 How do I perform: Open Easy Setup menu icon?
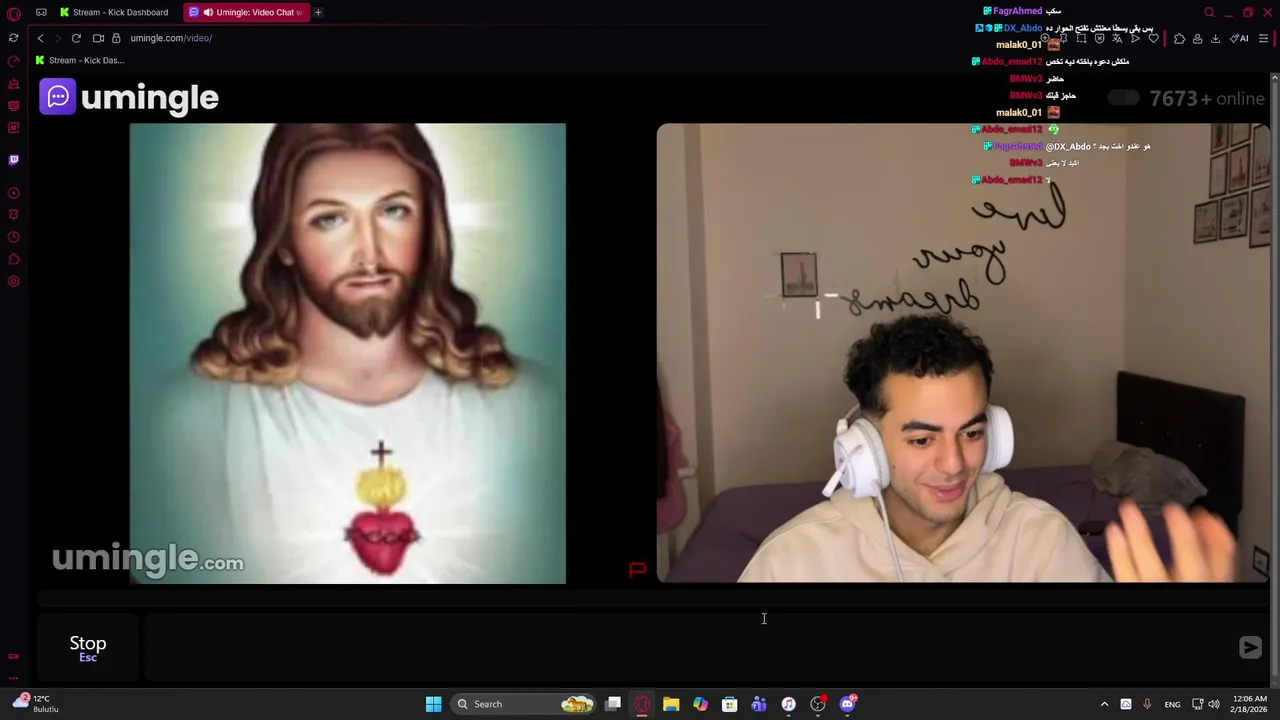1263,38
